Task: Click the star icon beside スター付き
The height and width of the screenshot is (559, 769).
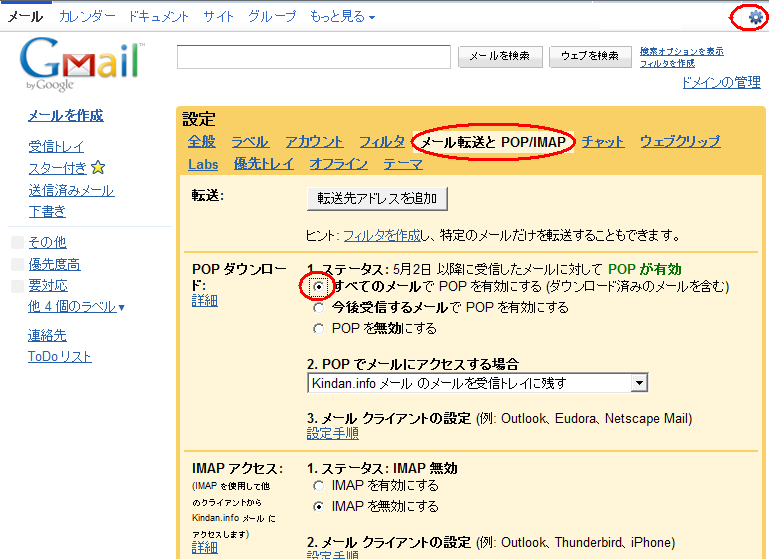Action: [x=98, y=168]
